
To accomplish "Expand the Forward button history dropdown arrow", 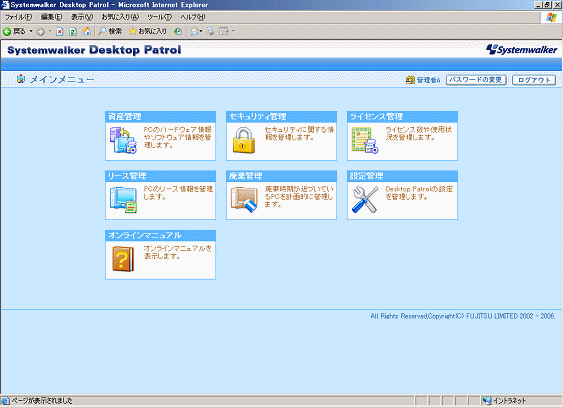I will (50, 31).
